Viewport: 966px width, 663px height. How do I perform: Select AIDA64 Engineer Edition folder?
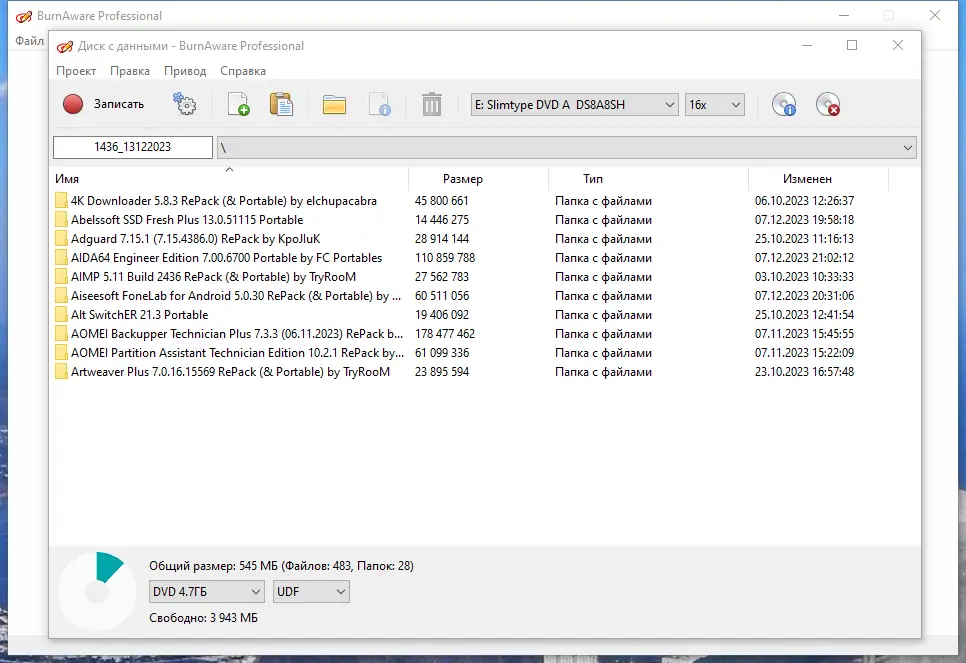226,258
